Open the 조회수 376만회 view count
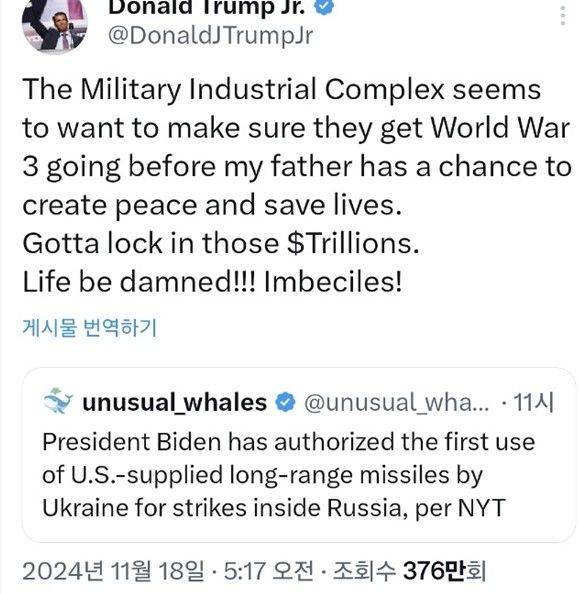 (409, 571)
